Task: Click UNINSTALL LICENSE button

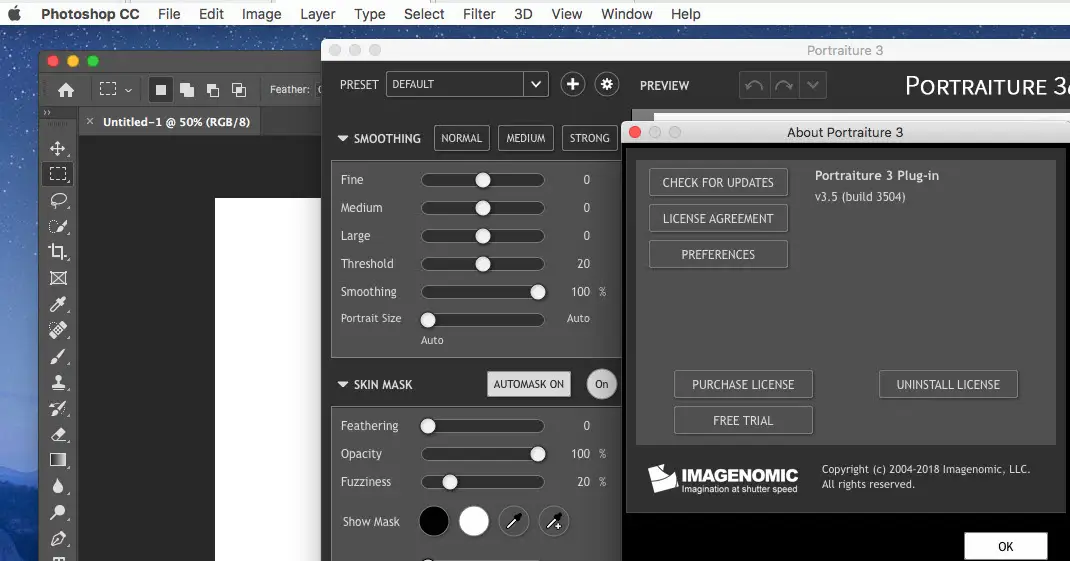Action: click(x=948, y=384)
